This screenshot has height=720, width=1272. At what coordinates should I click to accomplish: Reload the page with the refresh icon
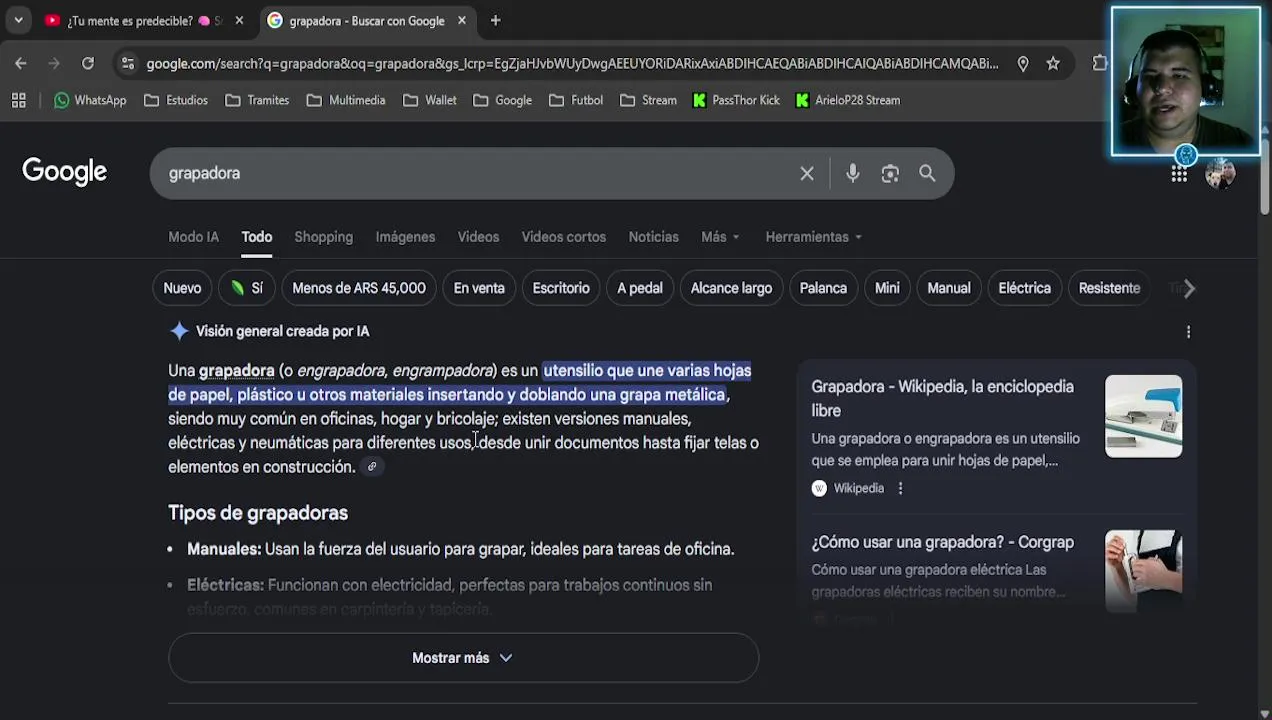pos(88,63)
